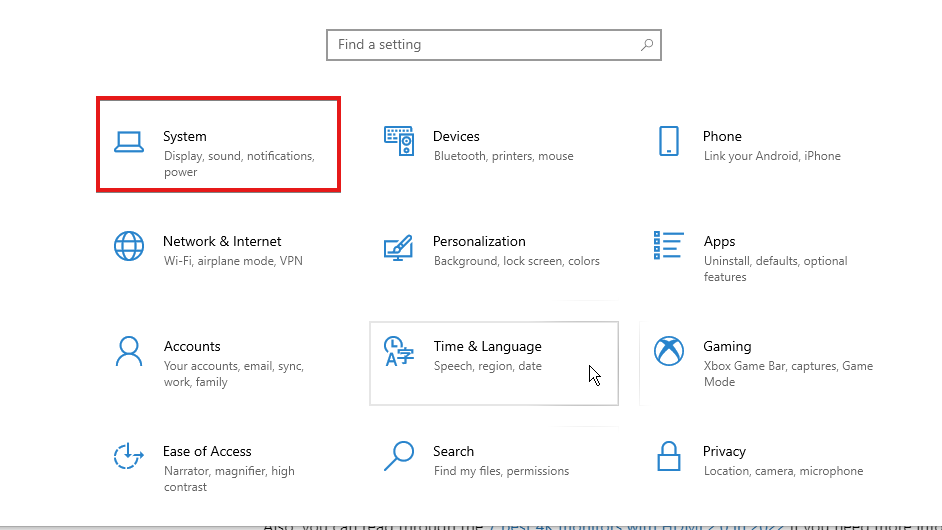
Task: Click the Time & Language clock icon
Action: click(x=399, y=351)
